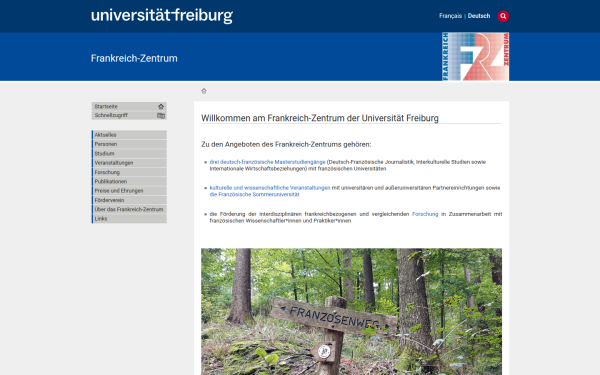Open the Personen menu item
600x375 pixels.
(129, 144)
